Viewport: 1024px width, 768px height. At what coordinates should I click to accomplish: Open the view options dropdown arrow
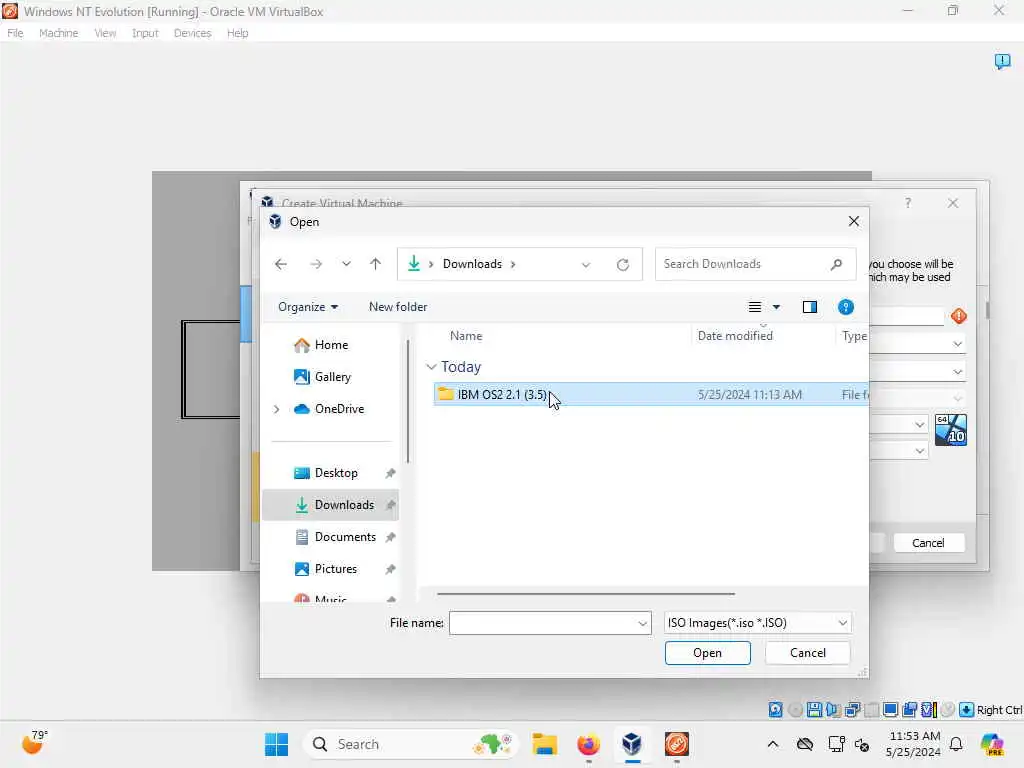(776, 307)
